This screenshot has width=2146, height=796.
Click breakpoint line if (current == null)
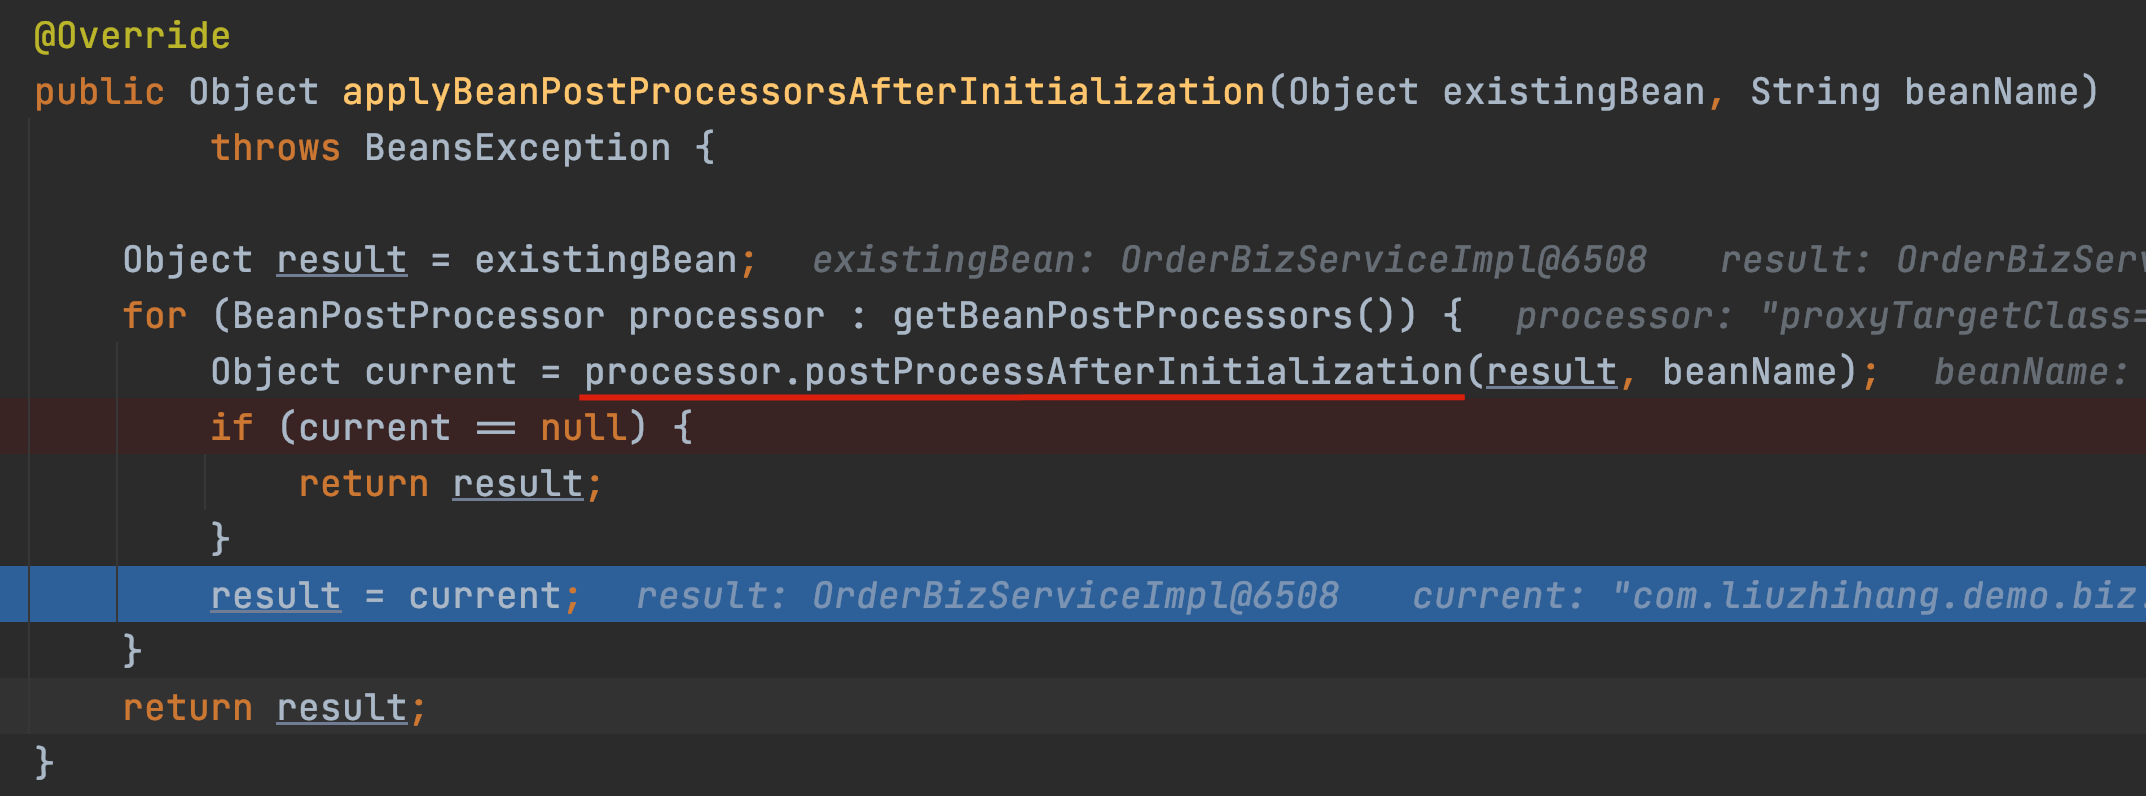point(1073,427)
